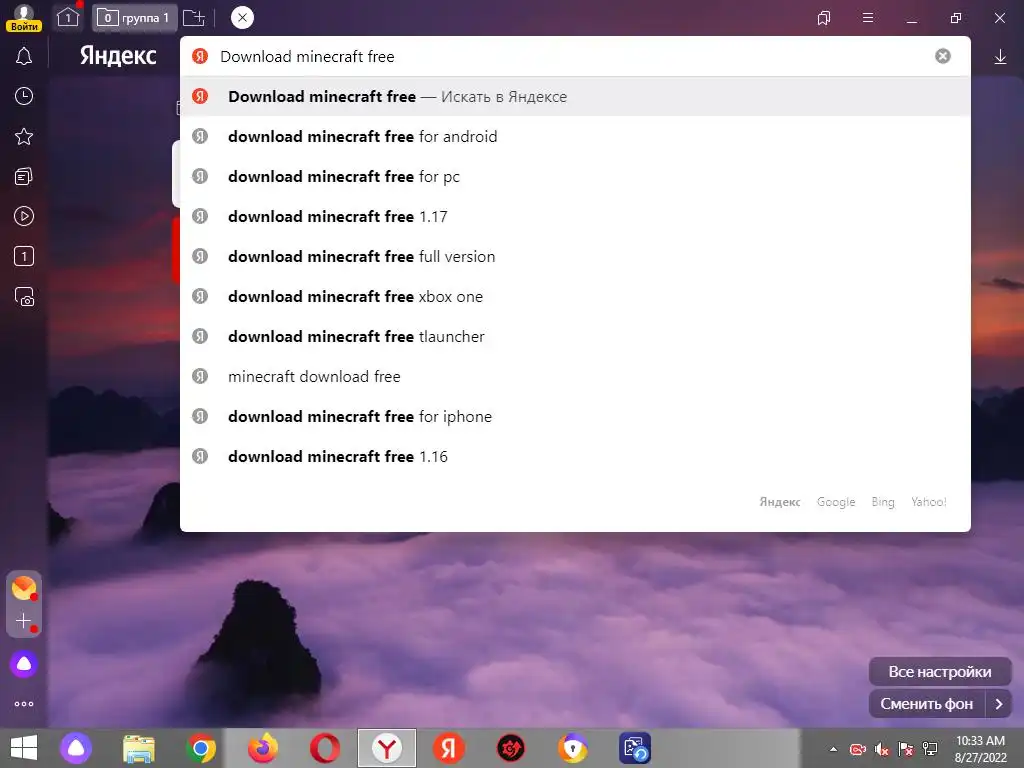Choose suggestion 'for android'
The image size is (1024, 768).
click(575, 136)
